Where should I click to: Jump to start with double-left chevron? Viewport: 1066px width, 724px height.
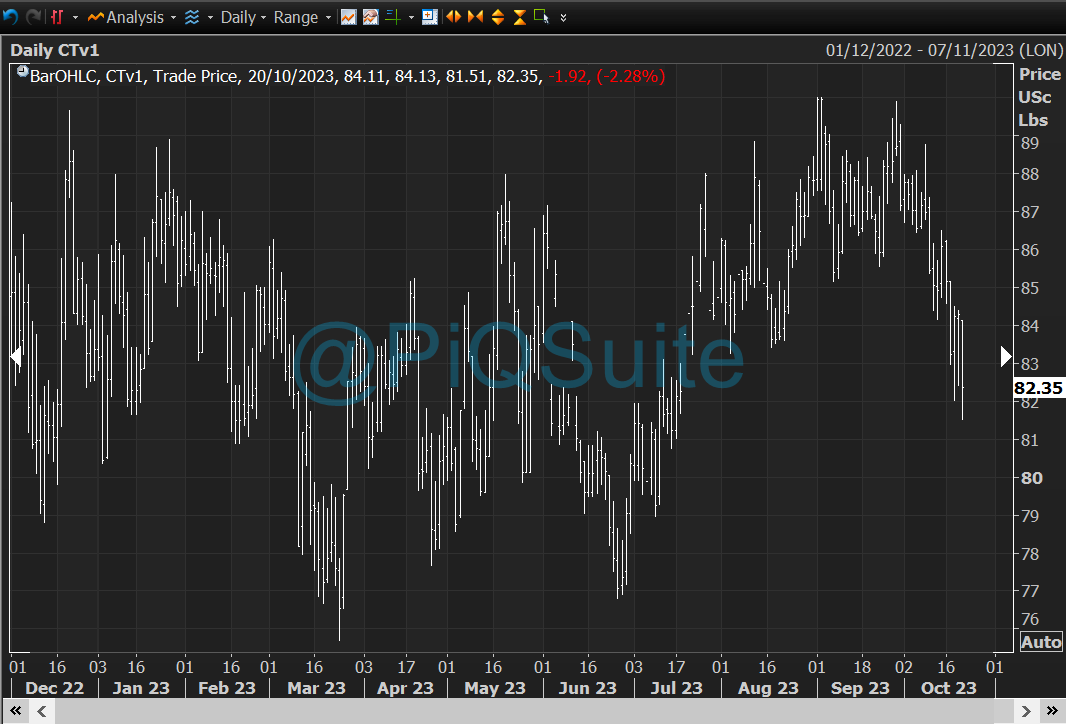[16, 711]
